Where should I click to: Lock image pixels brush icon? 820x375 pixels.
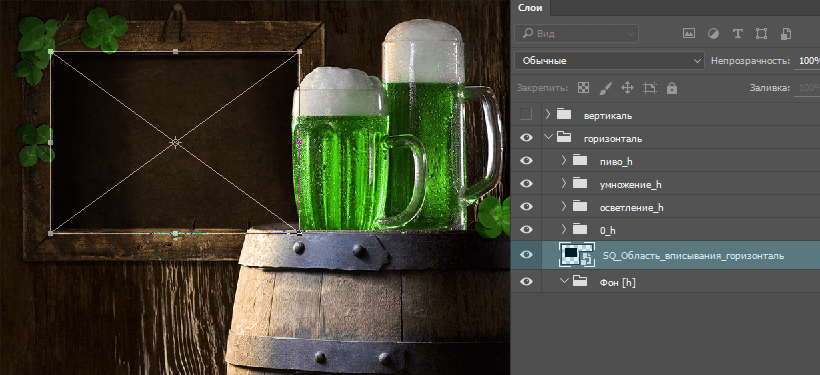coord(605,88)
